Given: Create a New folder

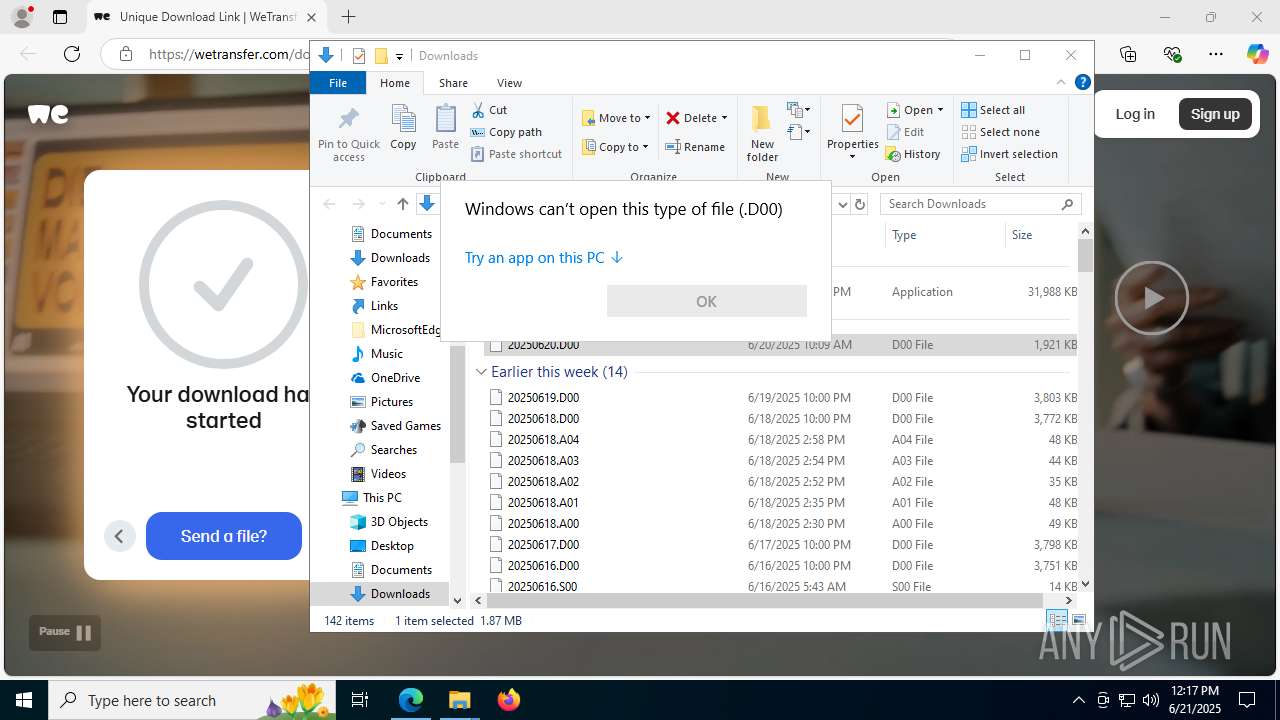Looking at the screenshot, I should tap(762, 132).
